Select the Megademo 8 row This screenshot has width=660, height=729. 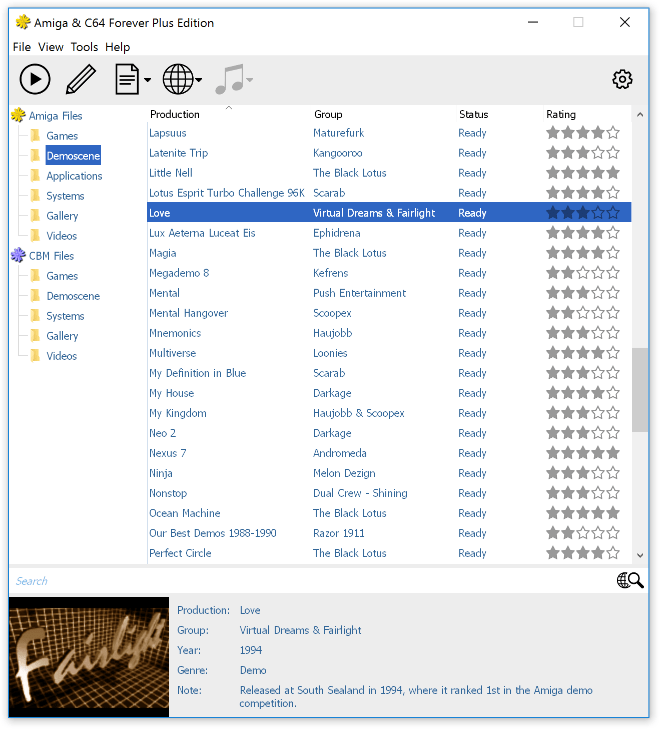pyautogui.click(x=389, y=273)
